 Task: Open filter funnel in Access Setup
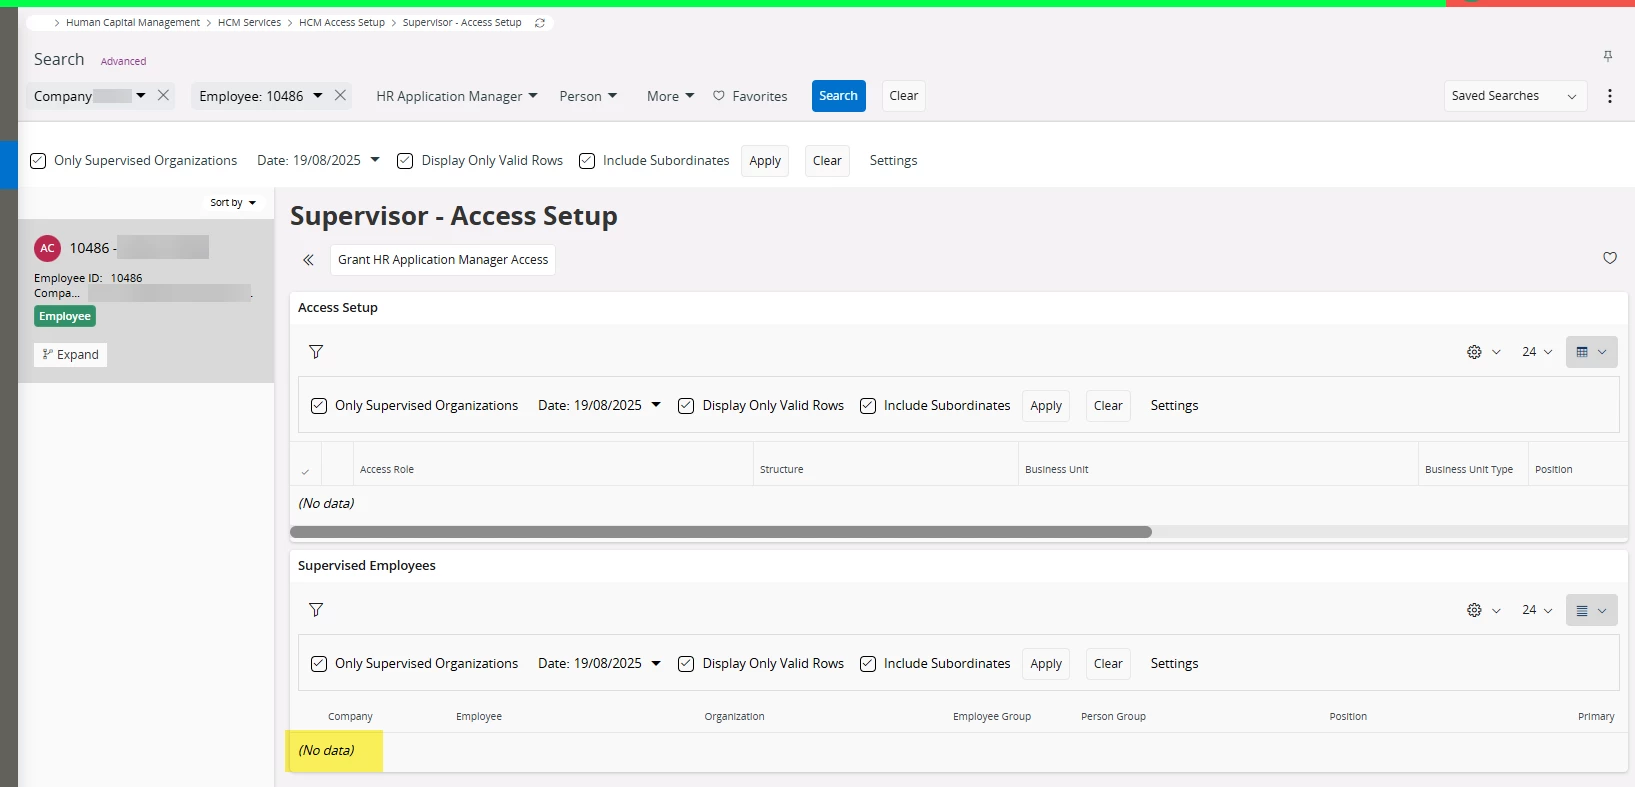pyautogui.click(x=316, y=352)
